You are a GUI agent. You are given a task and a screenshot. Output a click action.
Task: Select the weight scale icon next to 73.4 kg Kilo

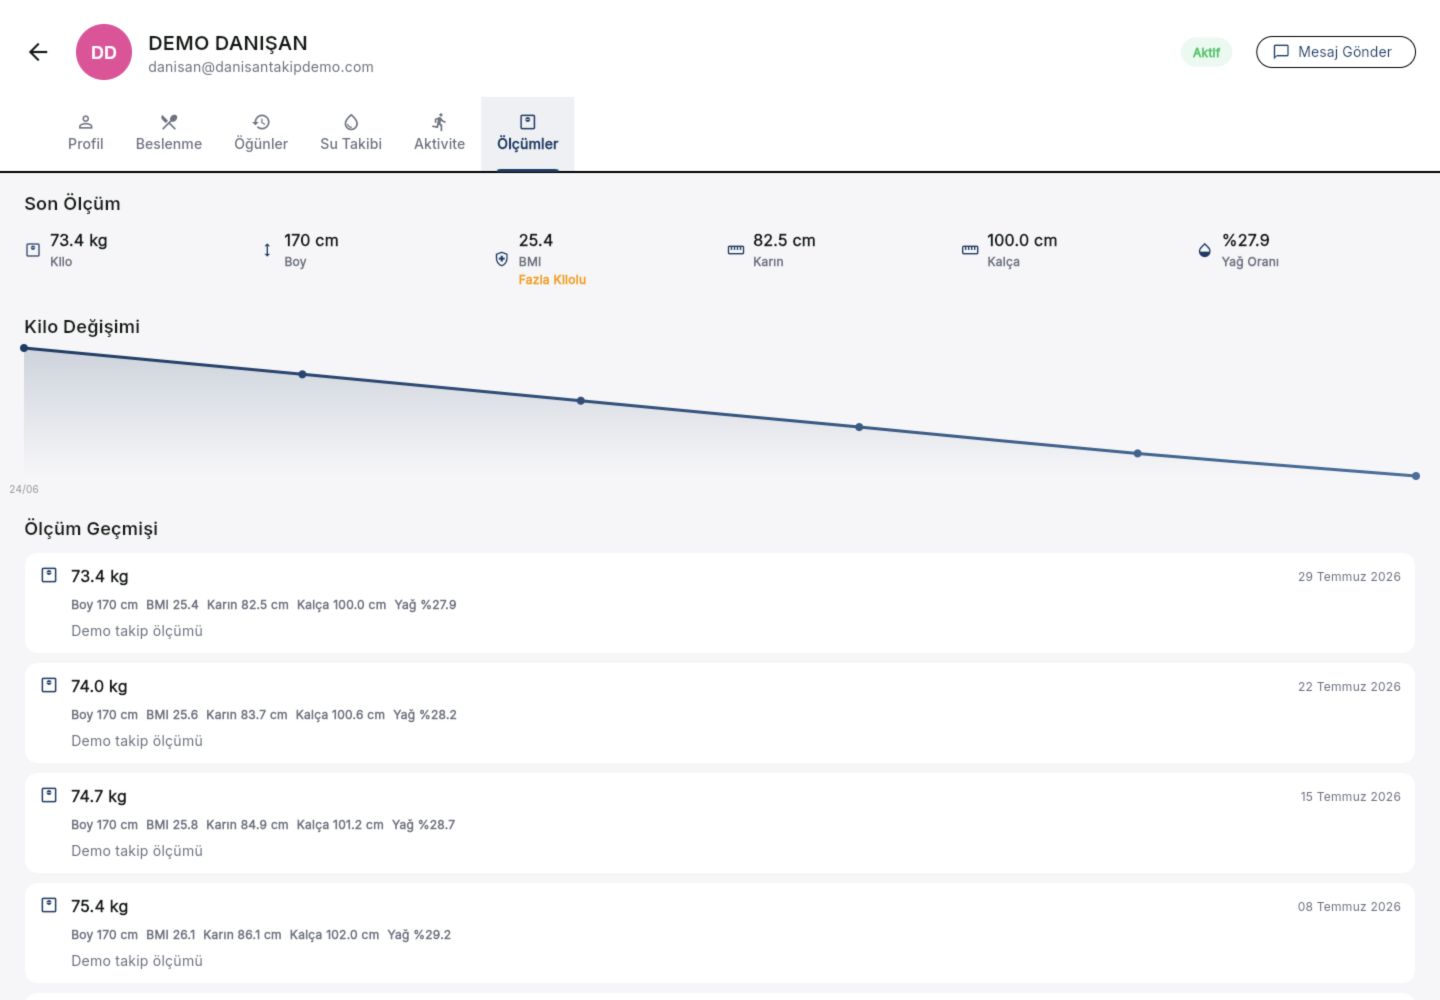coord(33,250)
